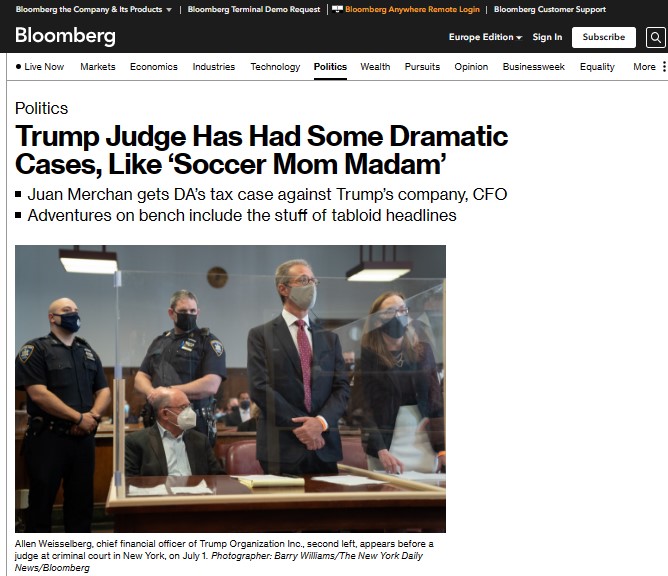The width and height of the screenshot is (668, 576).
Task: Open Bloomberg Terminal Demo Request link
Action: tap(253, 9)
